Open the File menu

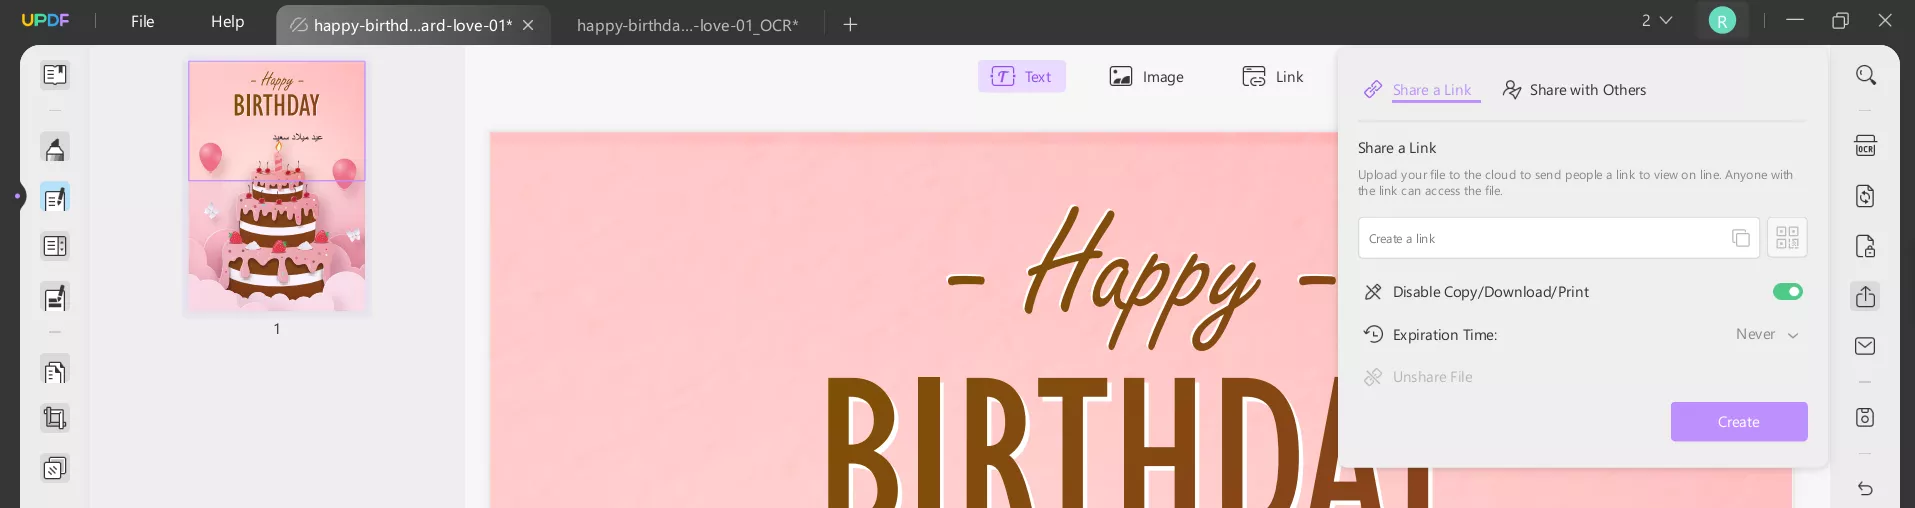tap(143, 21)
